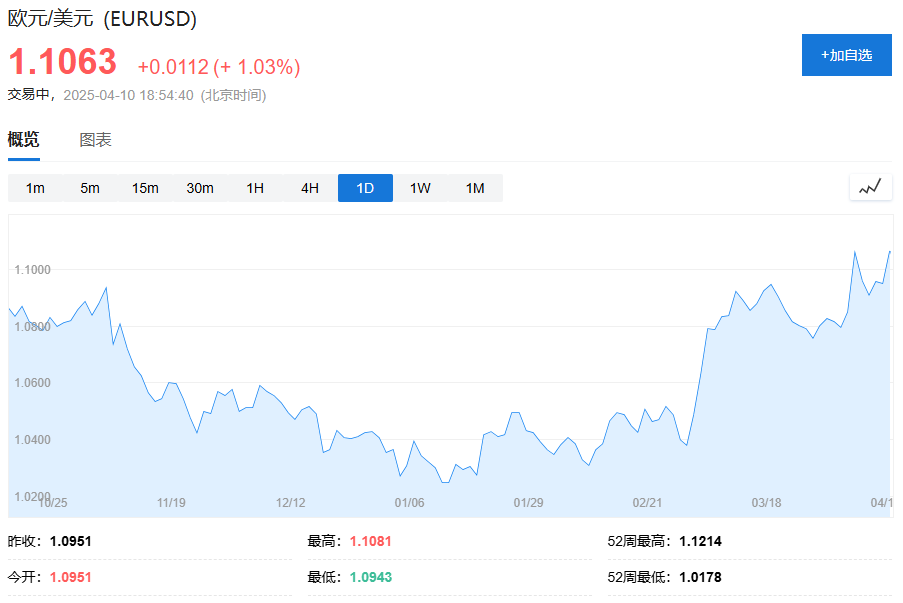Switch to the 概览 tab
The height and width of the screenshot is (603, 903).
24,140
